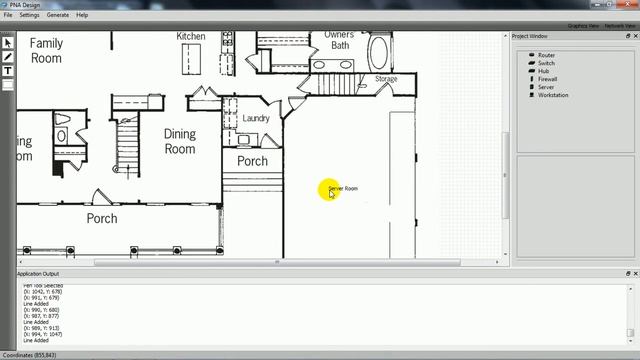The height and width of the screenshot is (360, 640).
Task: Click the Kitchen label on floor plan
Action: 191,36
